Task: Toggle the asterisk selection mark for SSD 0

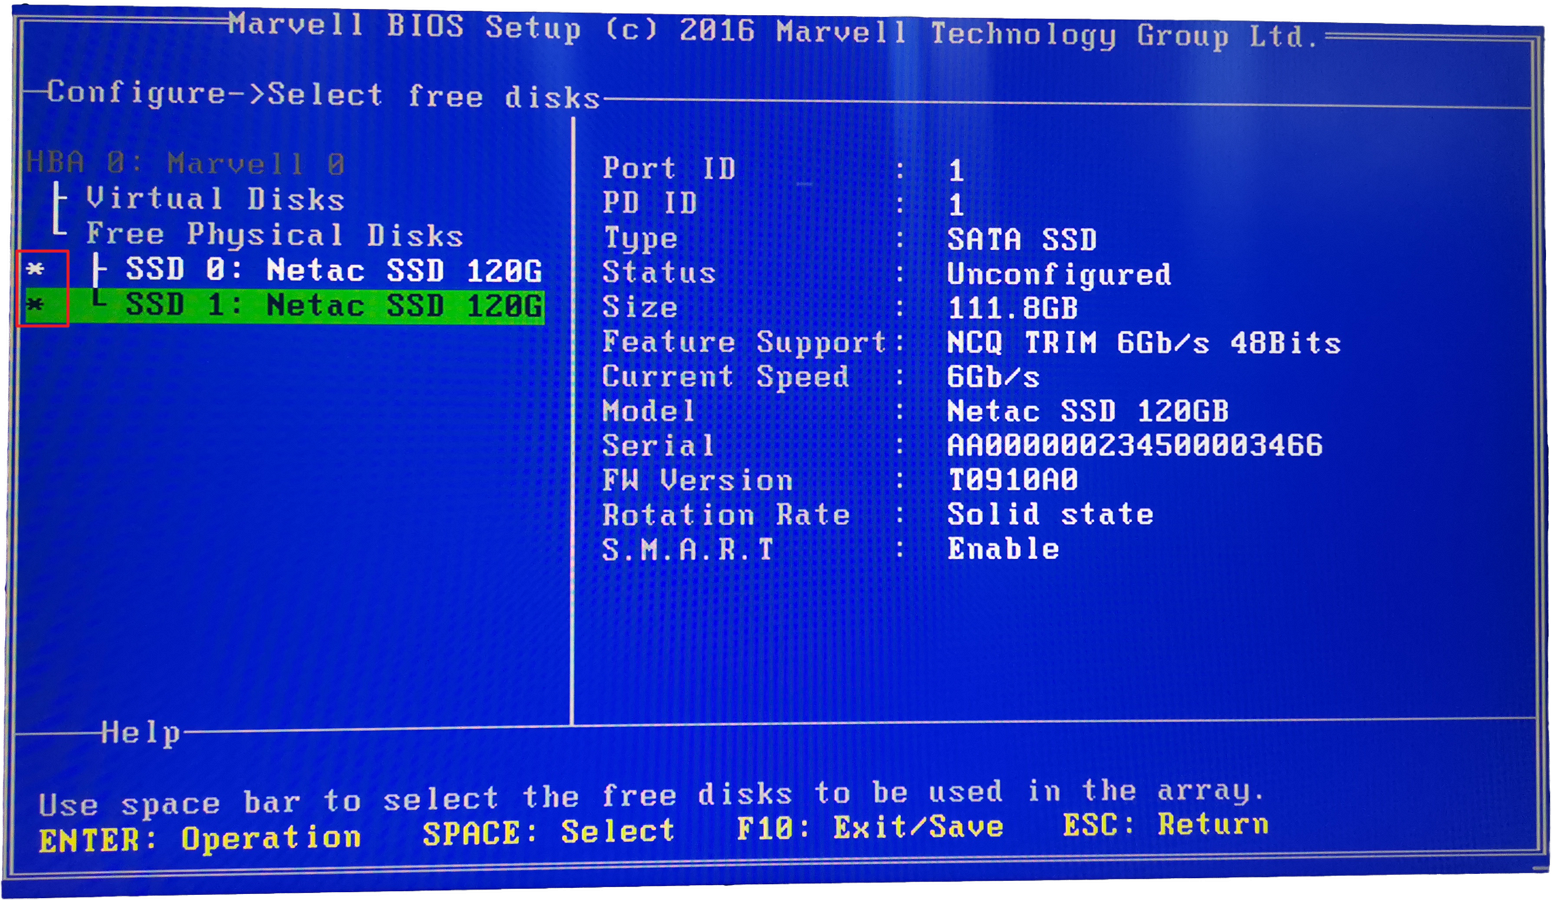Action: click(x=36, y=269)
